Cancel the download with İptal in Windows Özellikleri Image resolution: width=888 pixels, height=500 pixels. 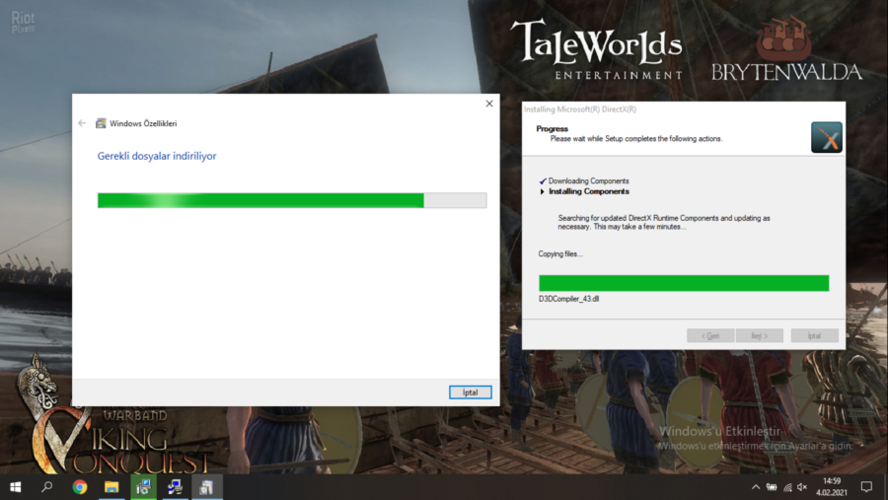point(470,392)
